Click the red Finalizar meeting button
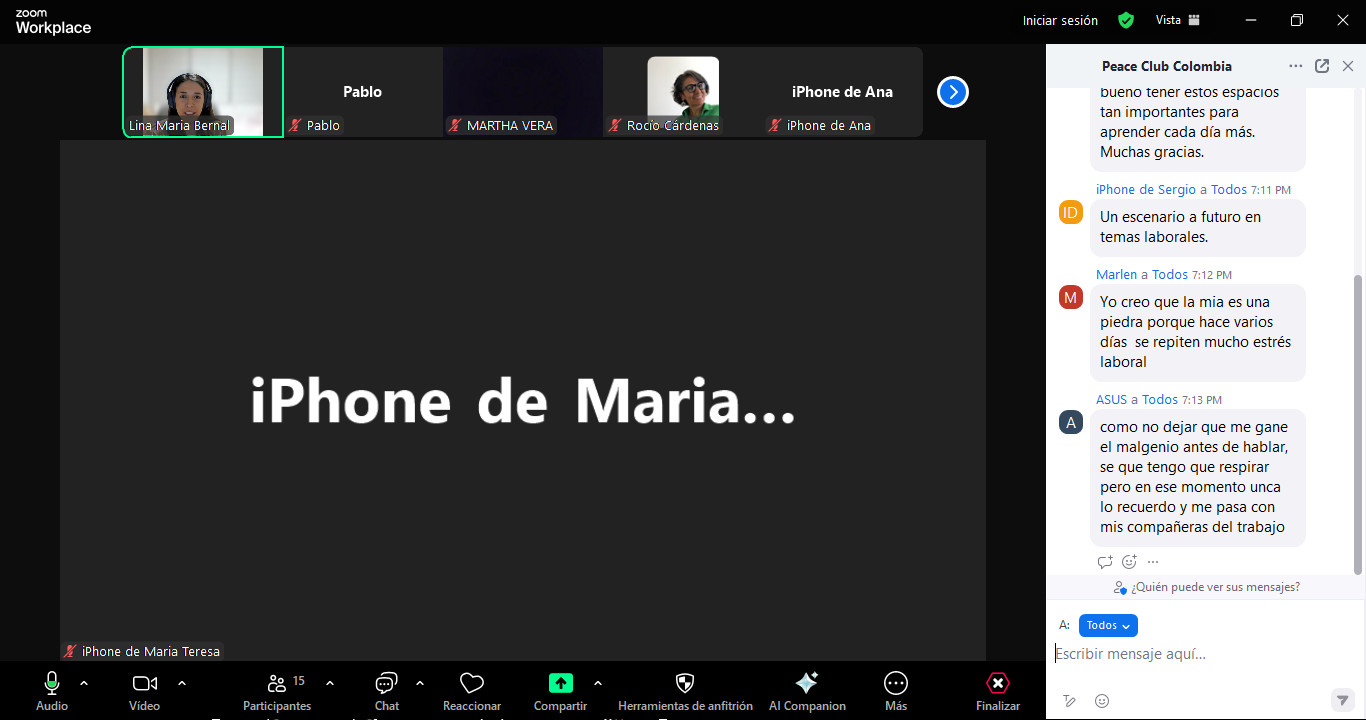1366x720 pixels. pyautogui.click(x=997, y=684)
